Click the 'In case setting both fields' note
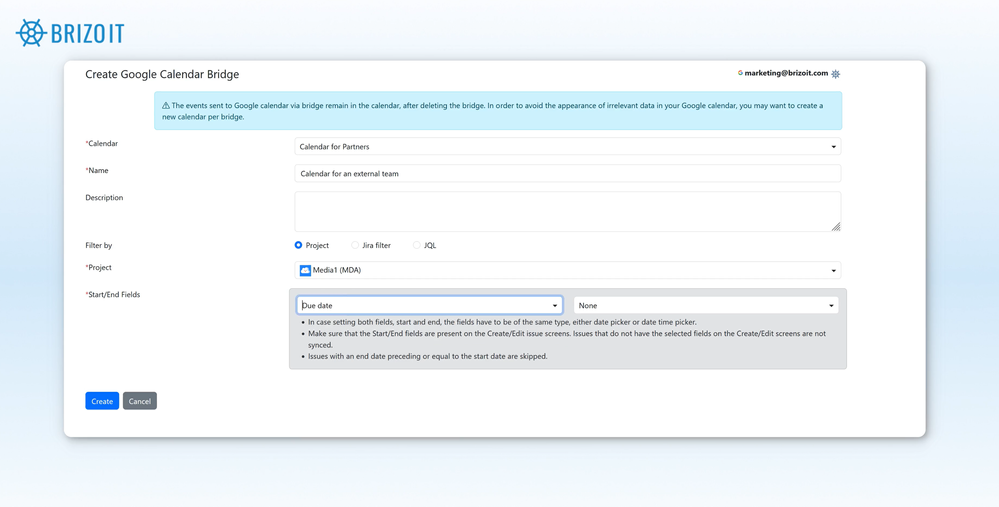Screen dimensions: 999x507 click(502, 322)
